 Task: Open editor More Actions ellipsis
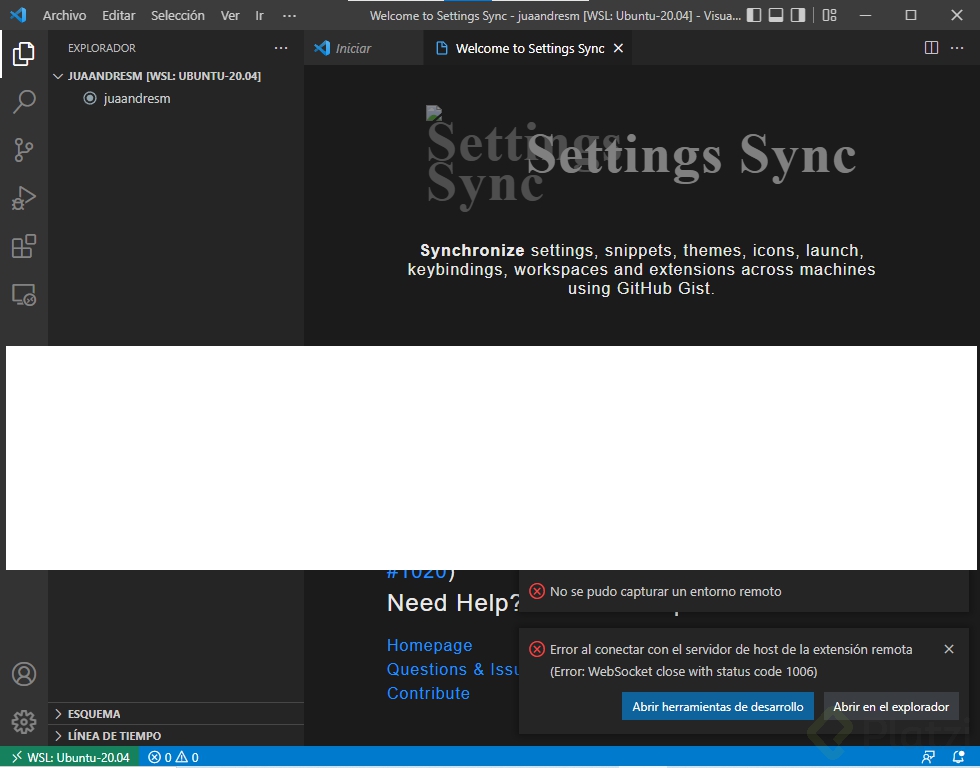point(957,48)
